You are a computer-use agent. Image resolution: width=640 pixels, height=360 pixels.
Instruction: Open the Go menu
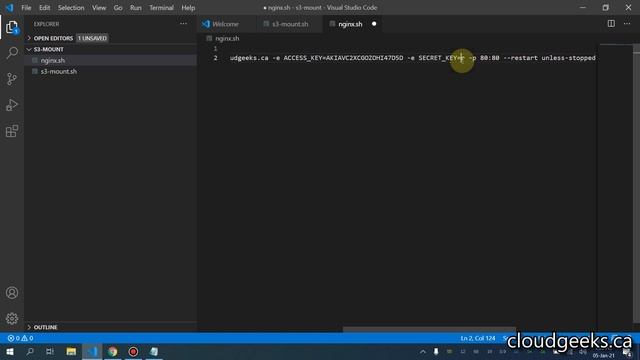pyautogui.click(x=118, y=8)
